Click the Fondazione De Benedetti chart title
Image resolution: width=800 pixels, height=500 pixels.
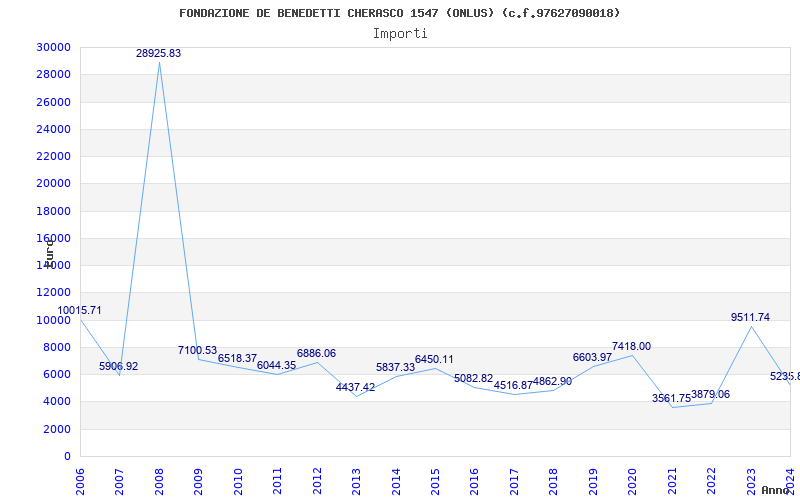(x=400, y=13)
